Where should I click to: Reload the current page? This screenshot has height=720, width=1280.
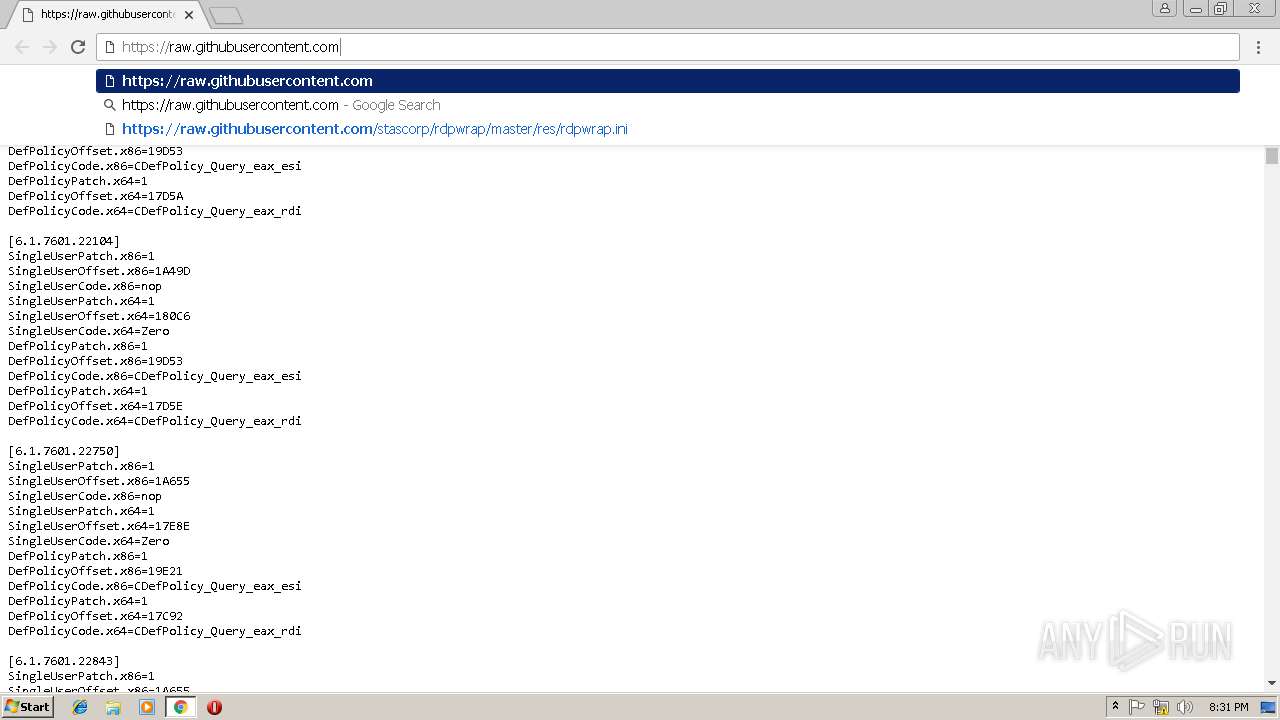coord(78,47)
